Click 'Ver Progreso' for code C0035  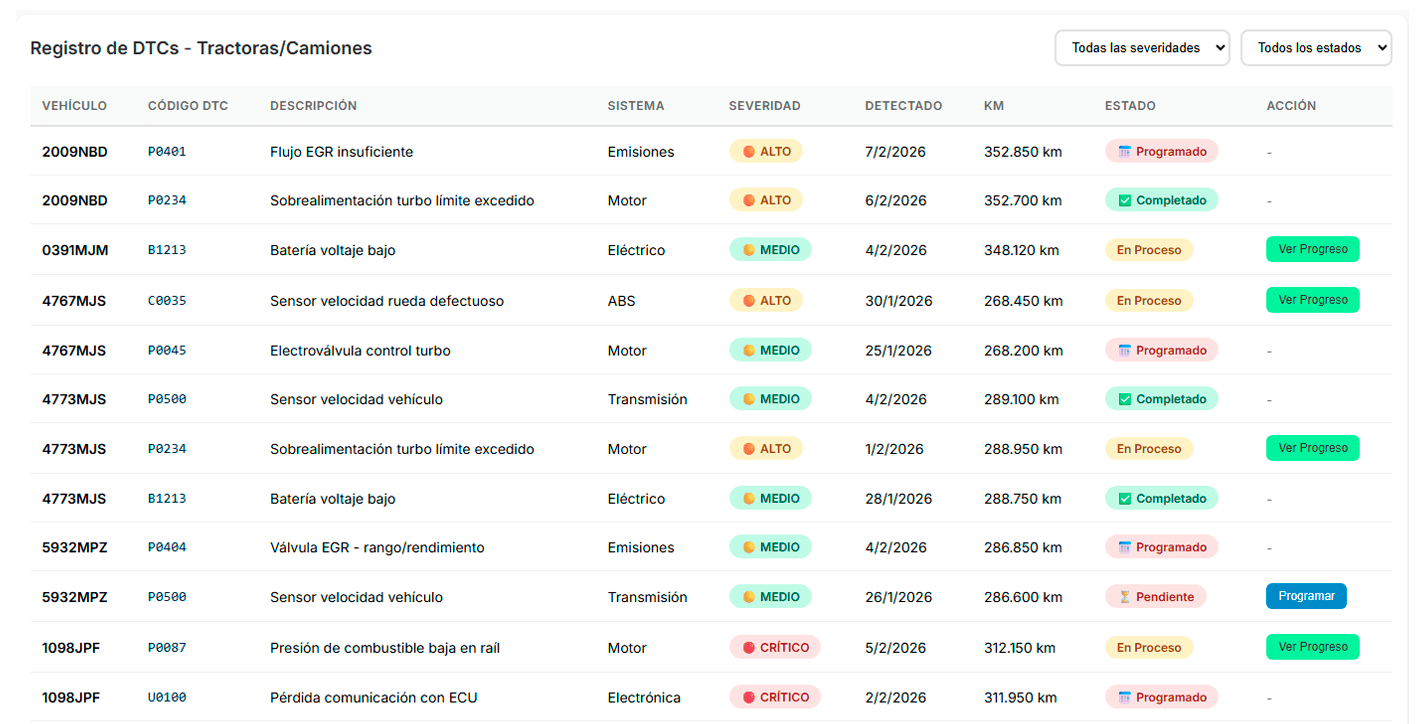click(1312, 299)
